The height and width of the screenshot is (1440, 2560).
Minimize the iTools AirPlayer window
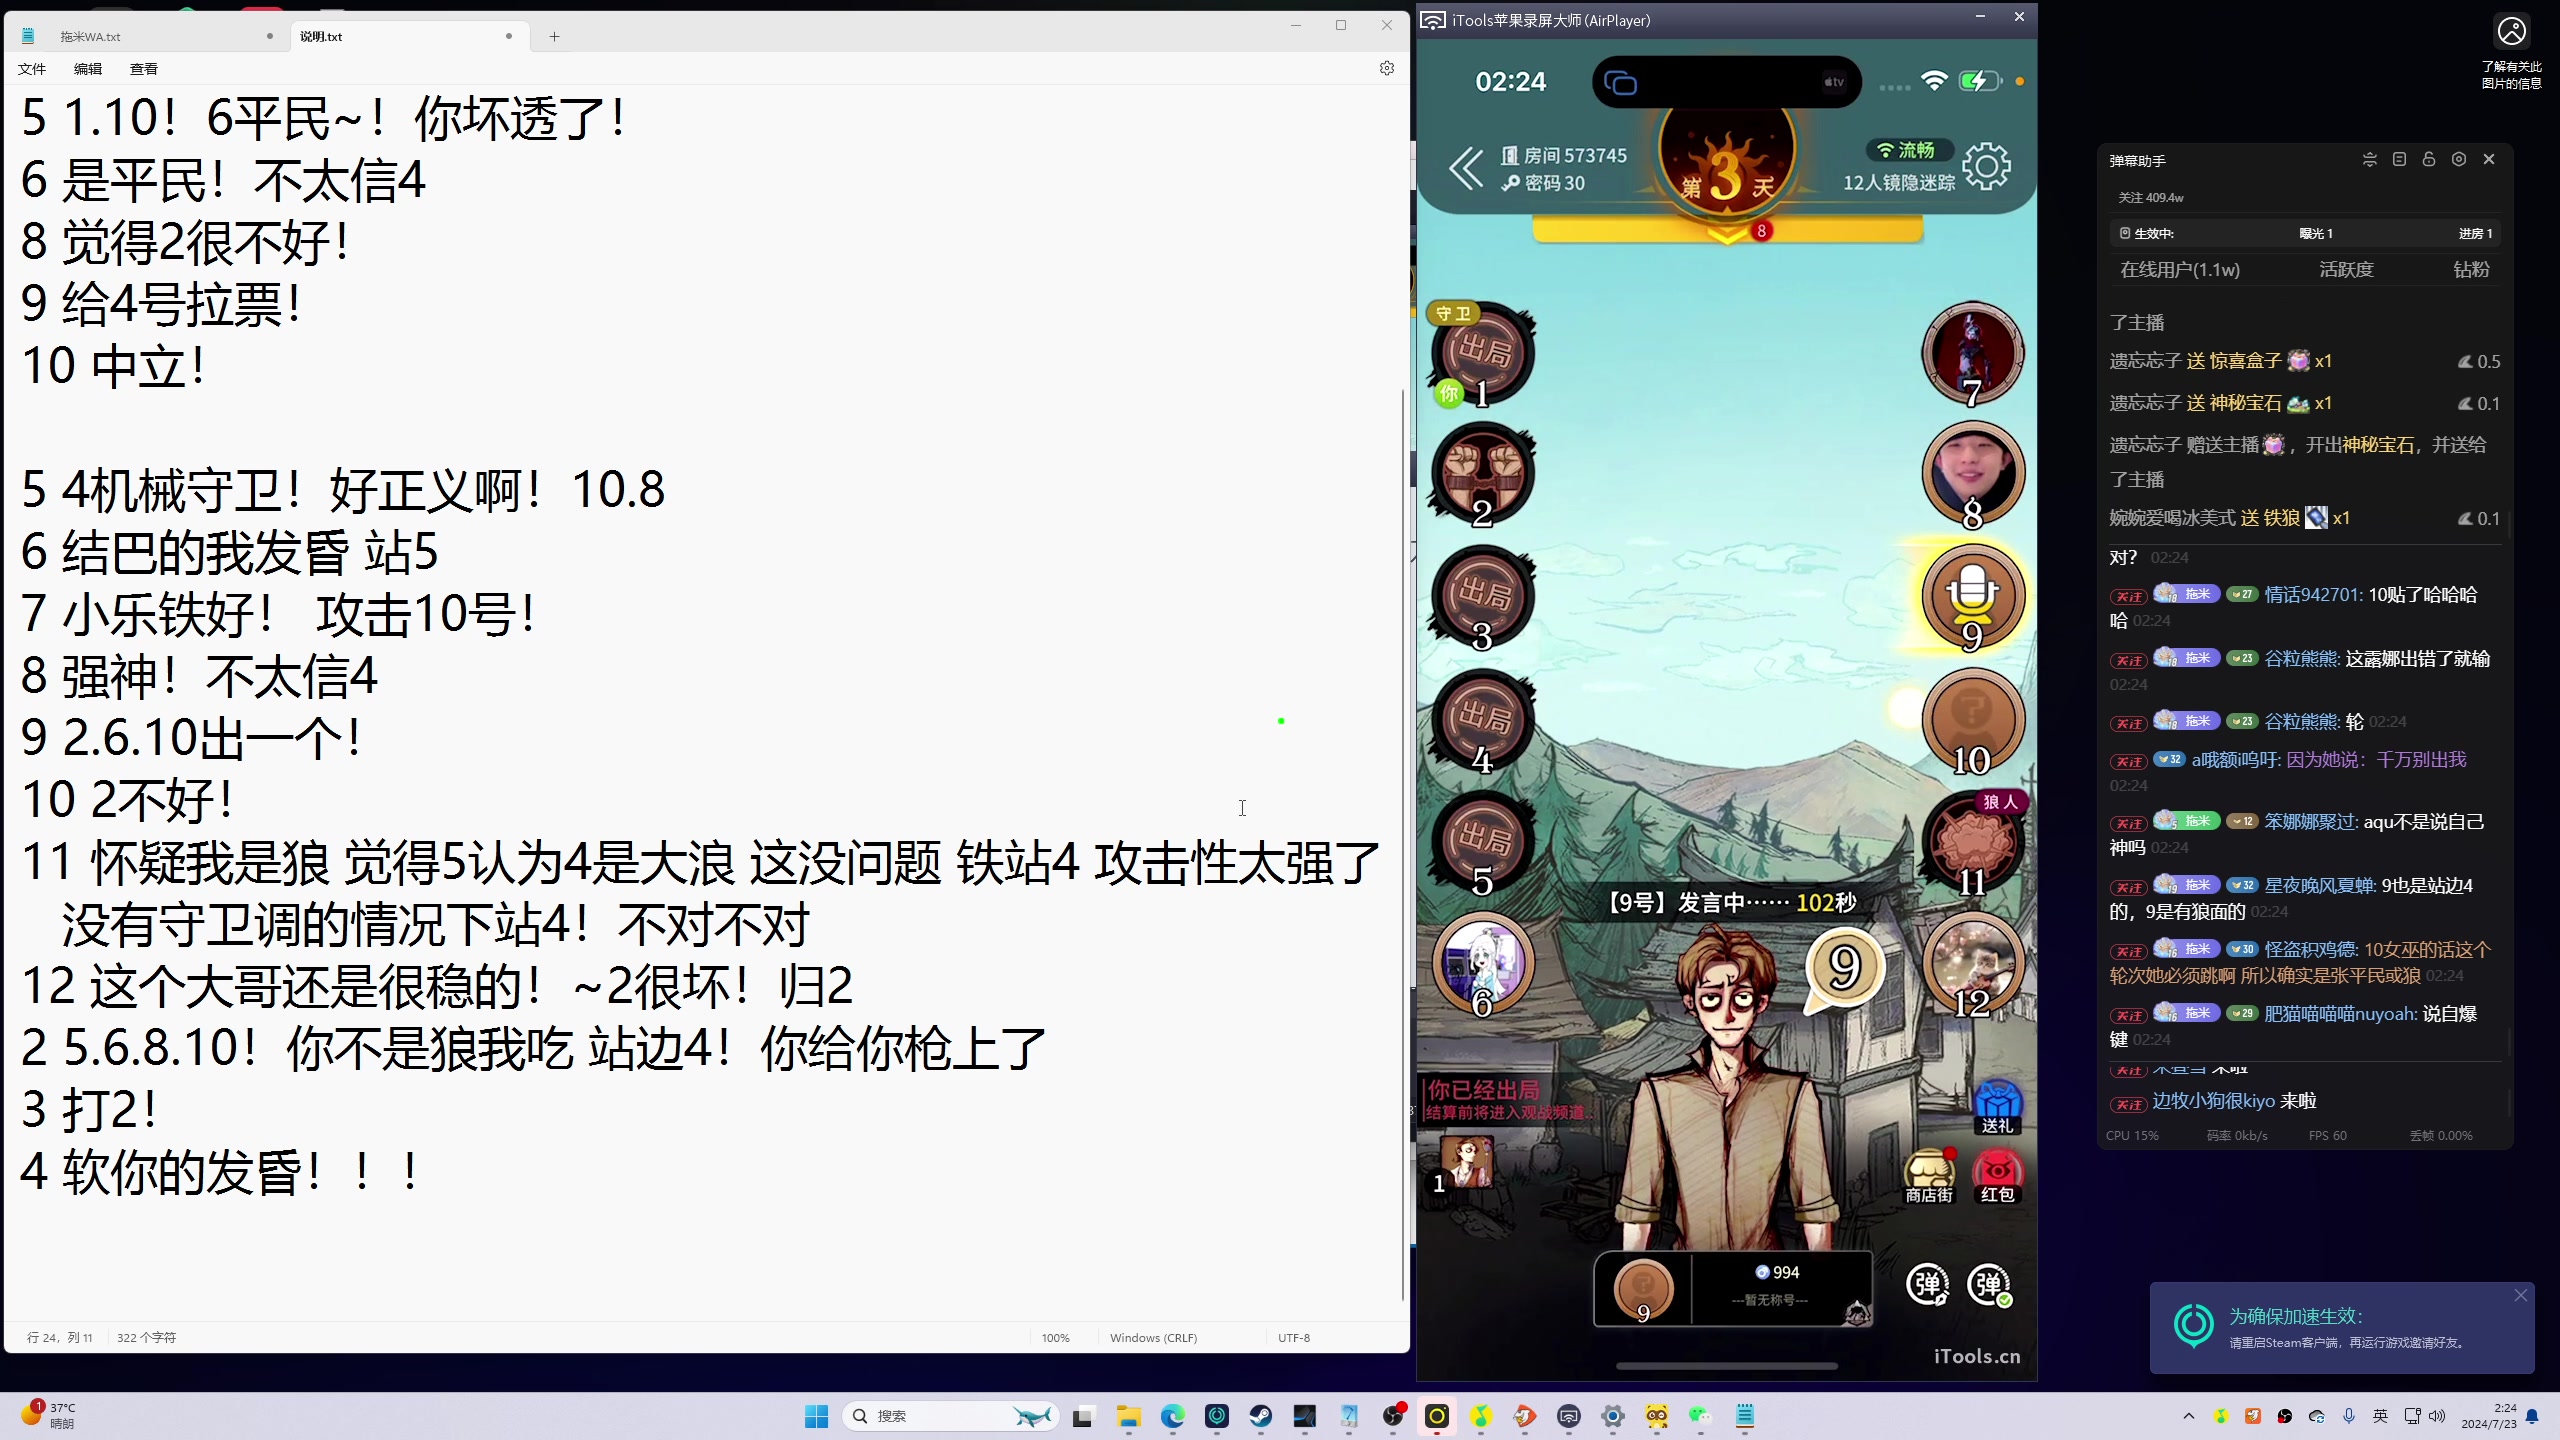1980,17
